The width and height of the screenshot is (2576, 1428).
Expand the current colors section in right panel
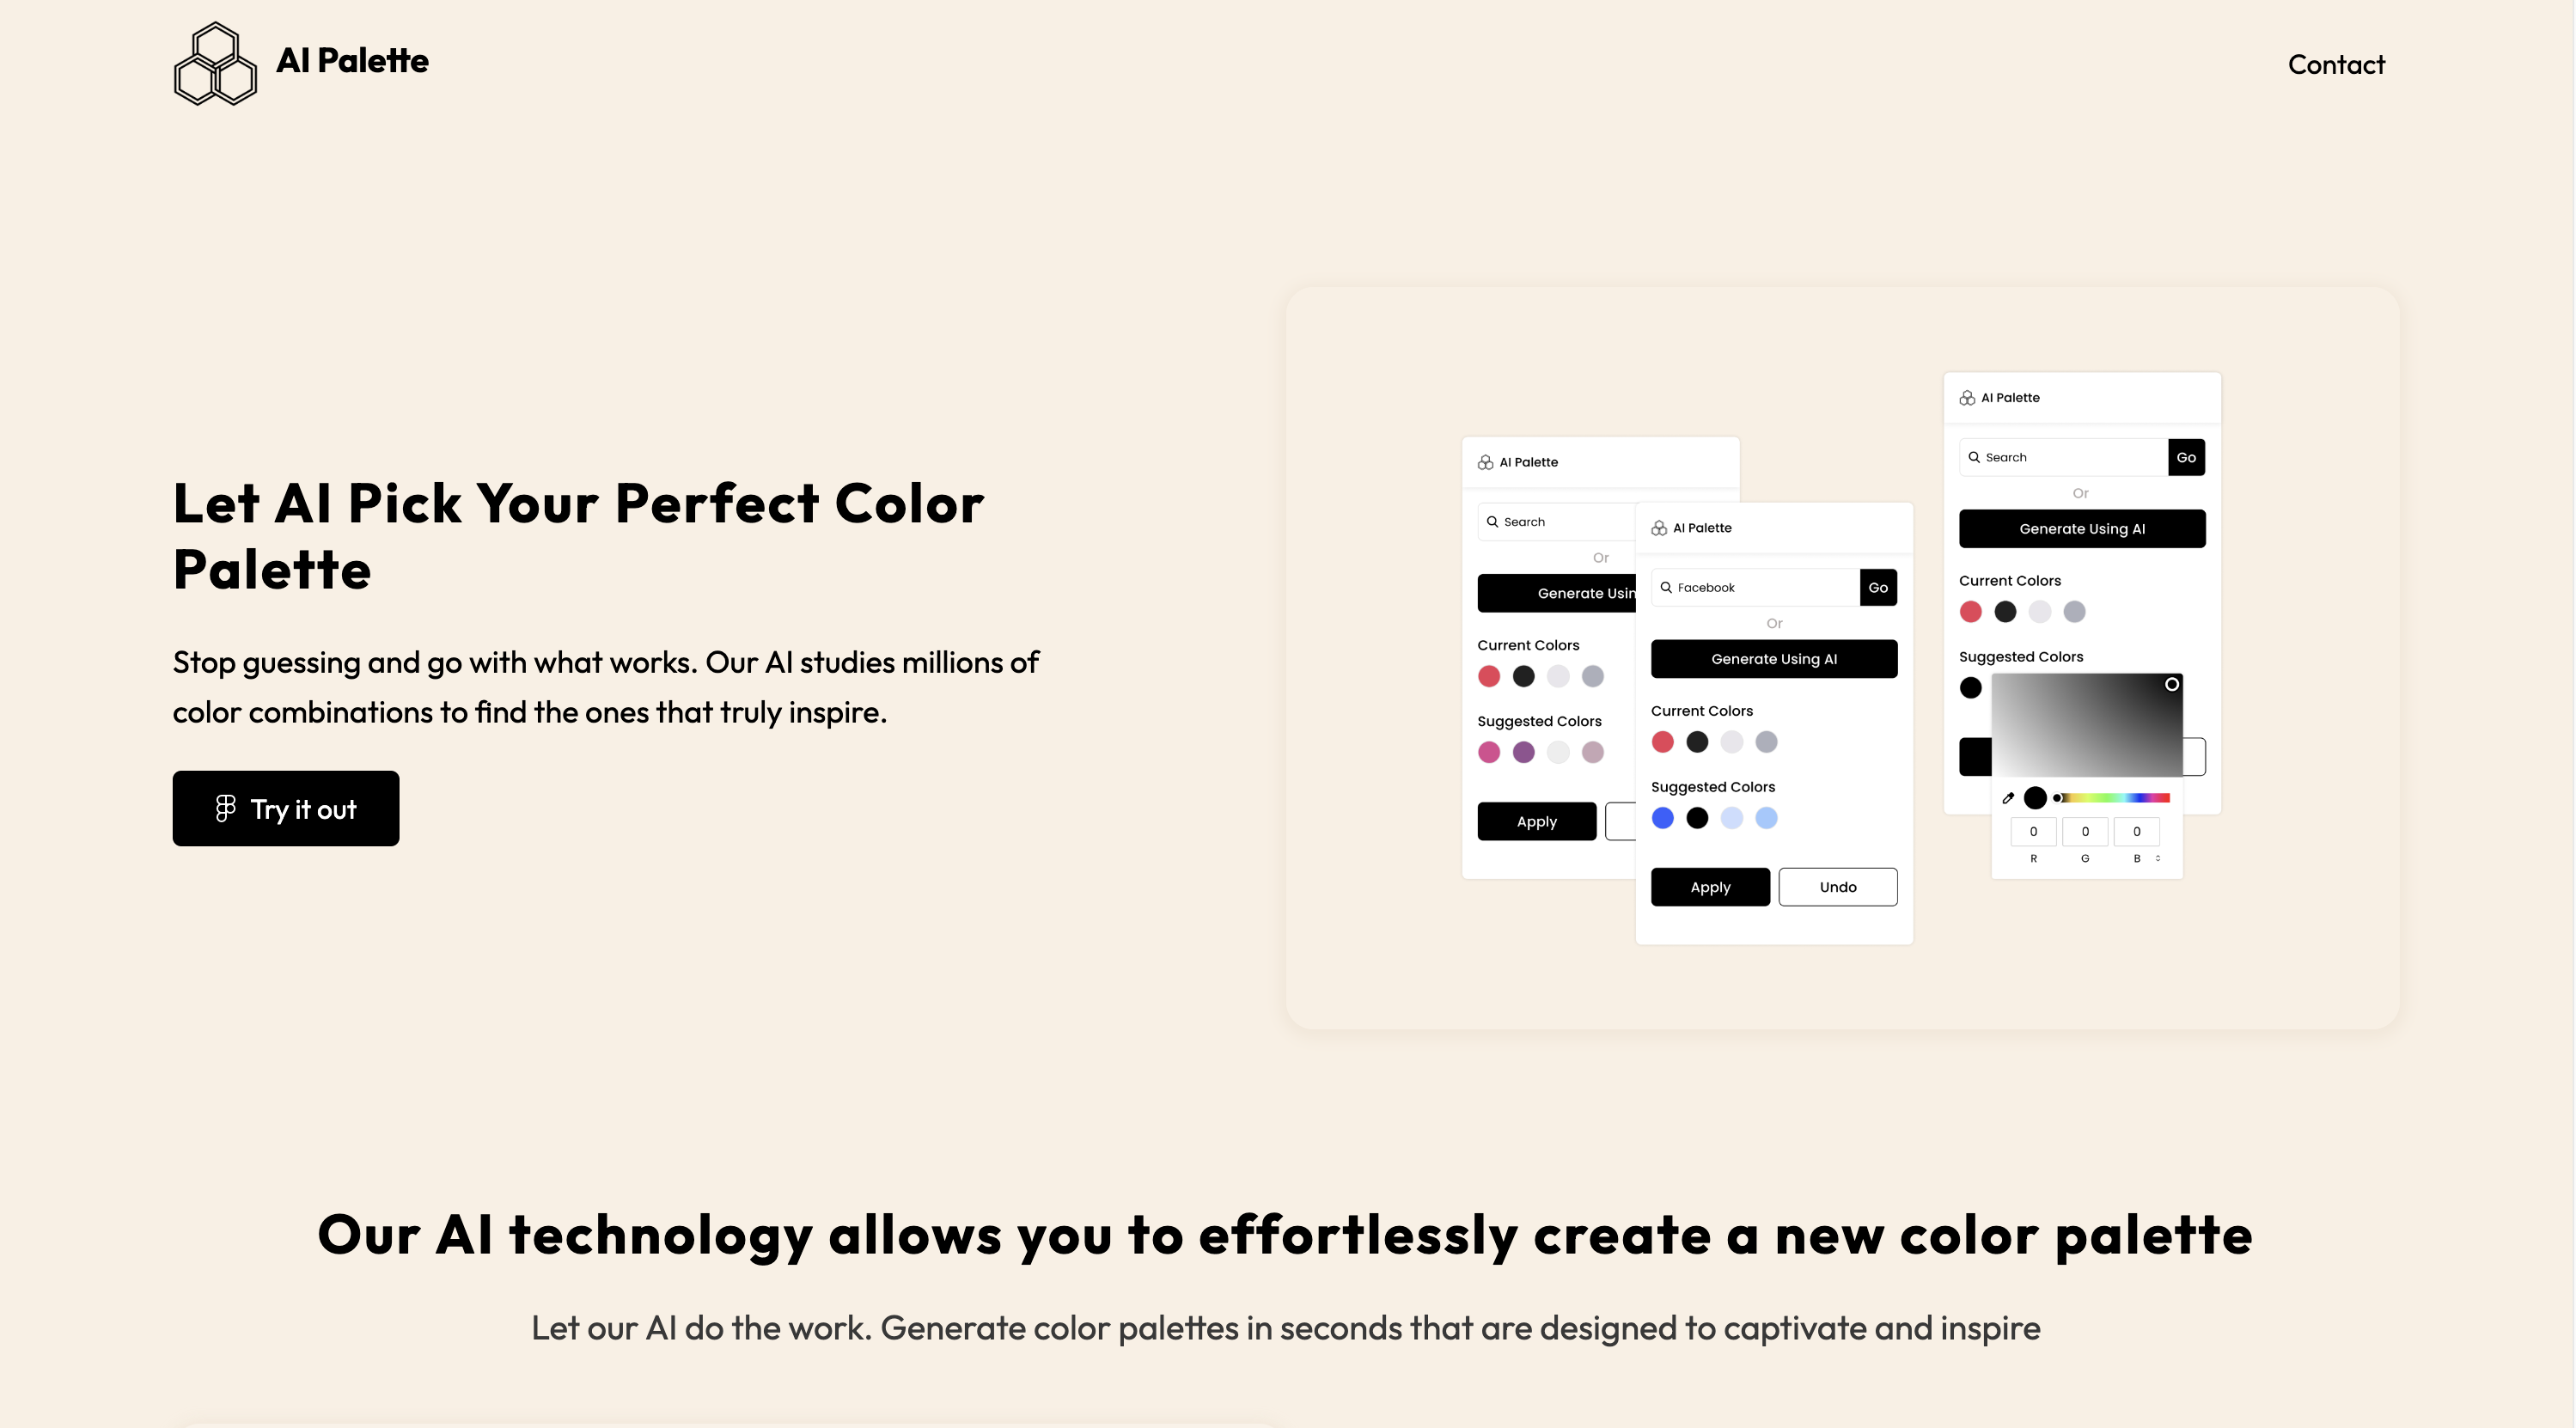coord(2010,580)
